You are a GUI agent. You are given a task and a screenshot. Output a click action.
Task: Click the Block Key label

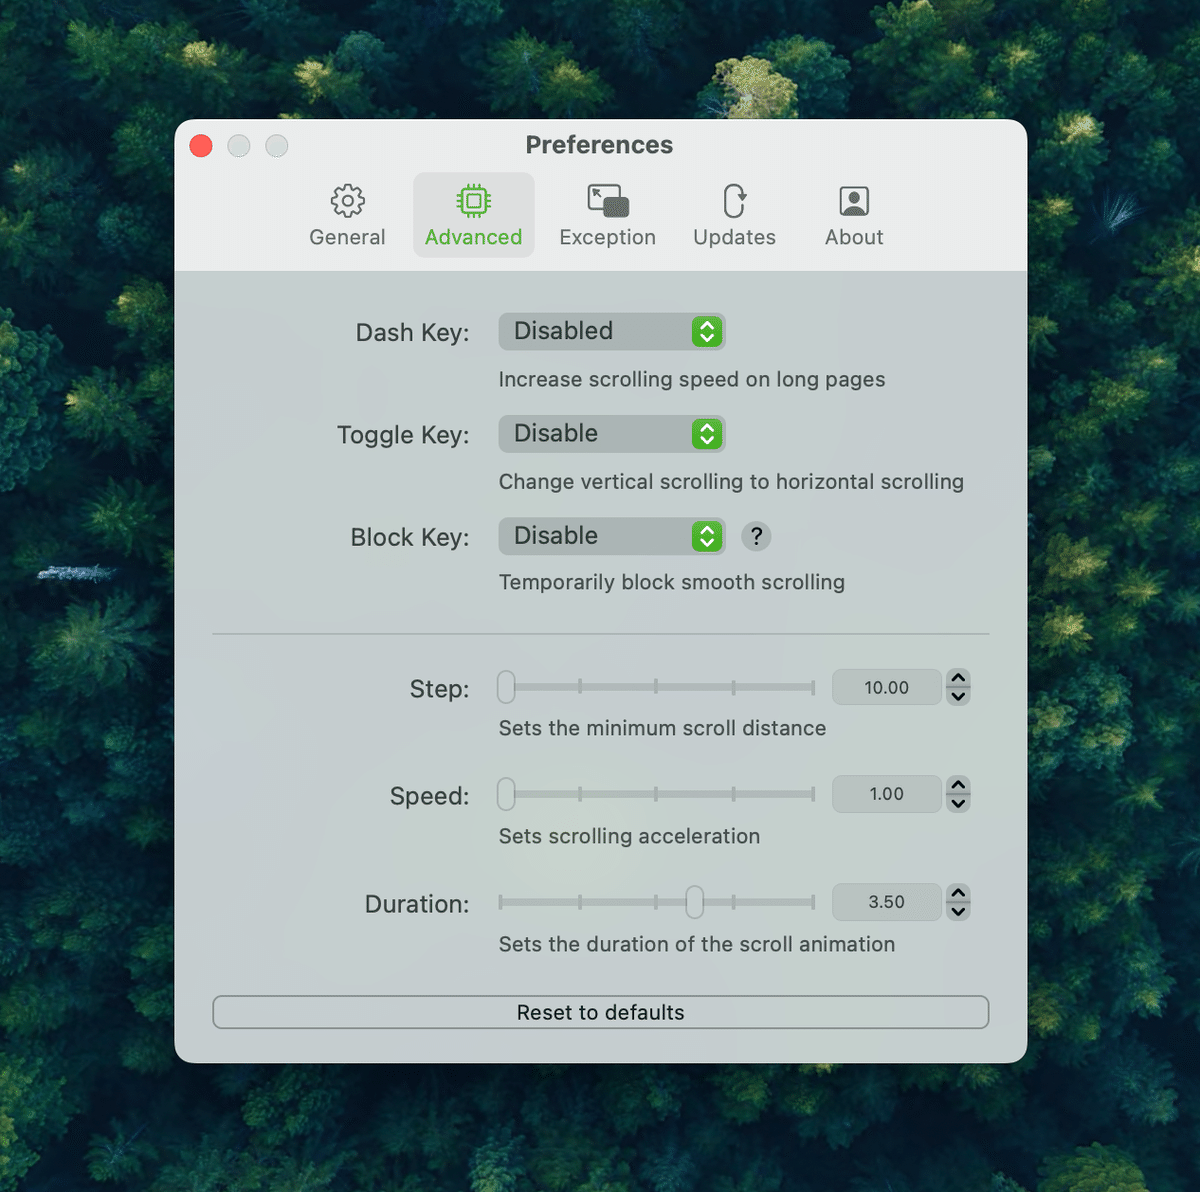410,537
